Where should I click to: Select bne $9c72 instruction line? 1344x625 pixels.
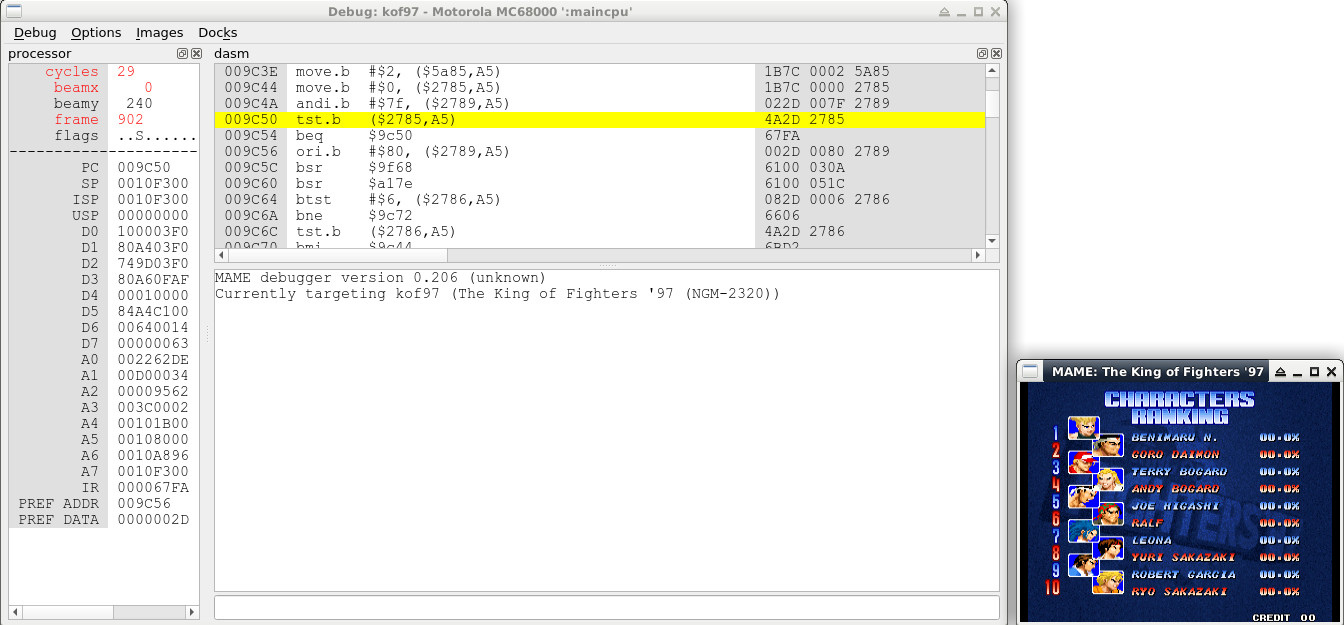tap(600, 215)
